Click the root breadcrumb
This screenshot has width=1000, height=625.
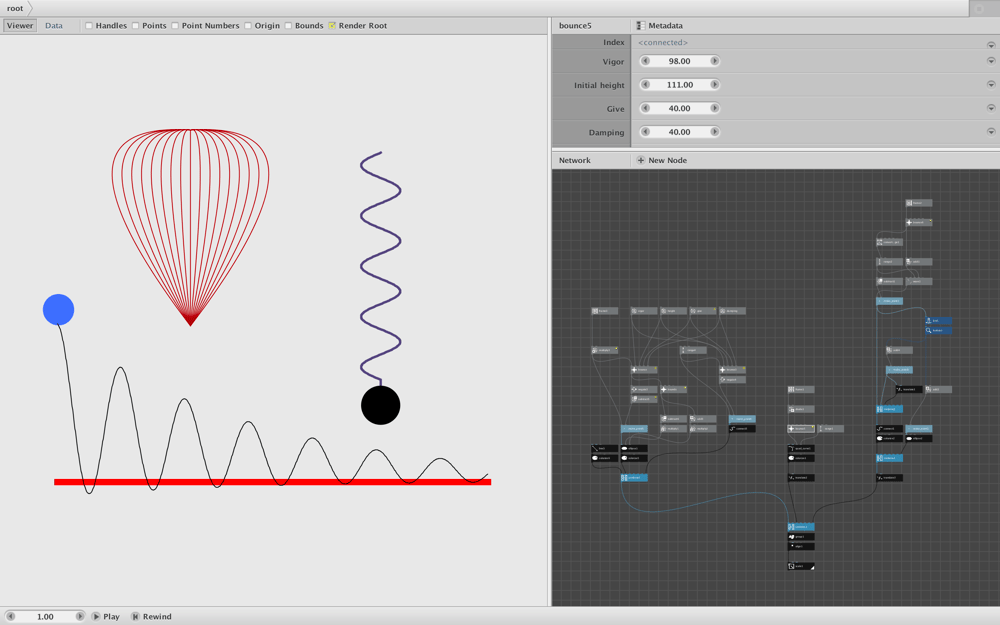15,8
